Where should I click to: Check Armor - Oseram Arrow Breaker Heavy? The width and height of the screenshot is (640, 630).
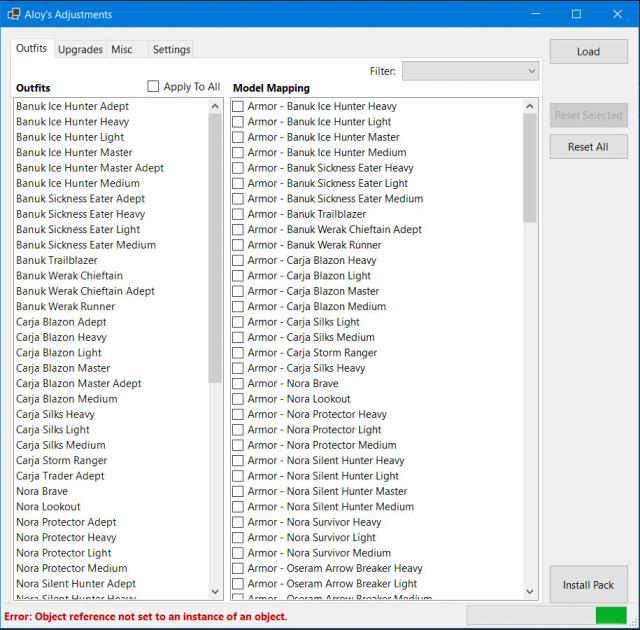click(x=238, y=568)
